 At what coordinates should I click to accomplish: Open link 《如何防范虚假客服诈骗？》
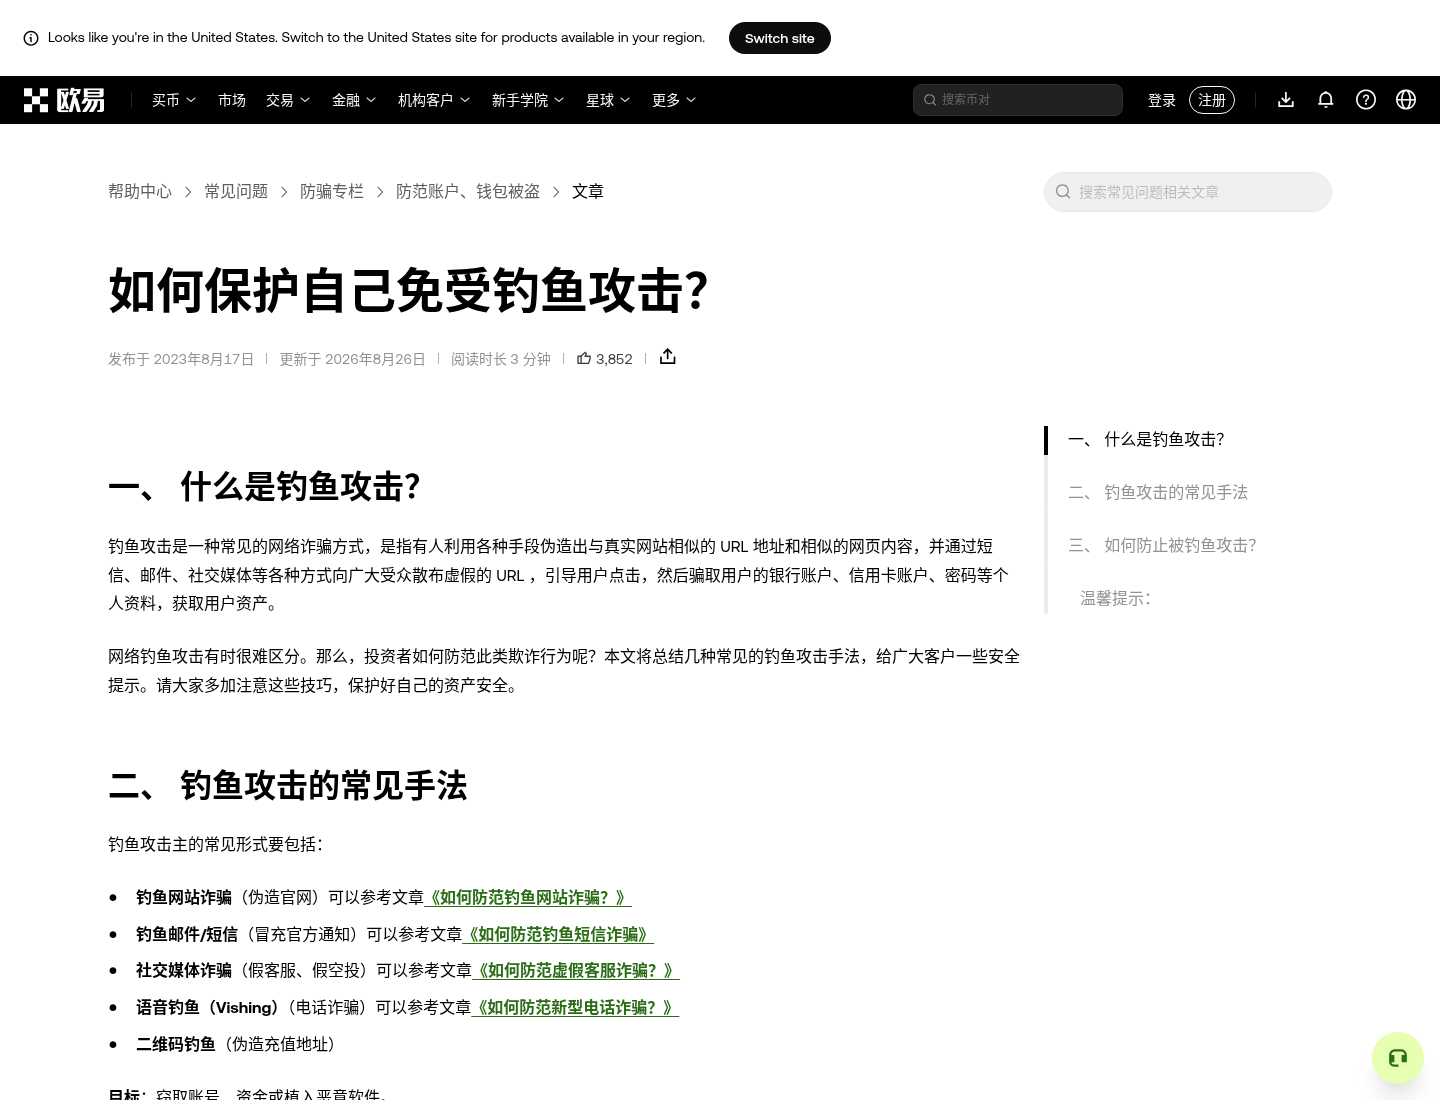(x=576, y=970)
